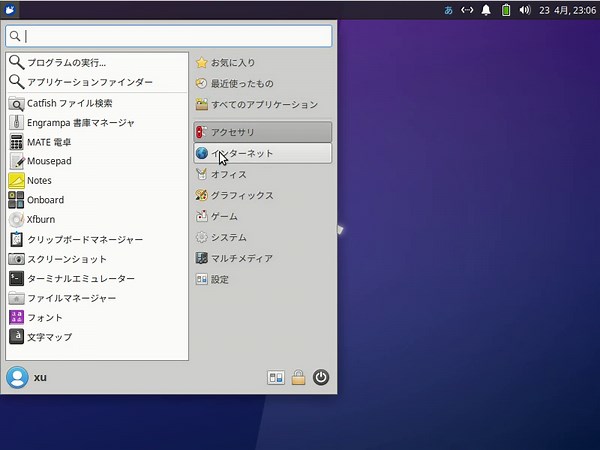The height and width of the screenshot is (450, 600).
Task: Open the network connection tray icon
Action: point(467,10)
